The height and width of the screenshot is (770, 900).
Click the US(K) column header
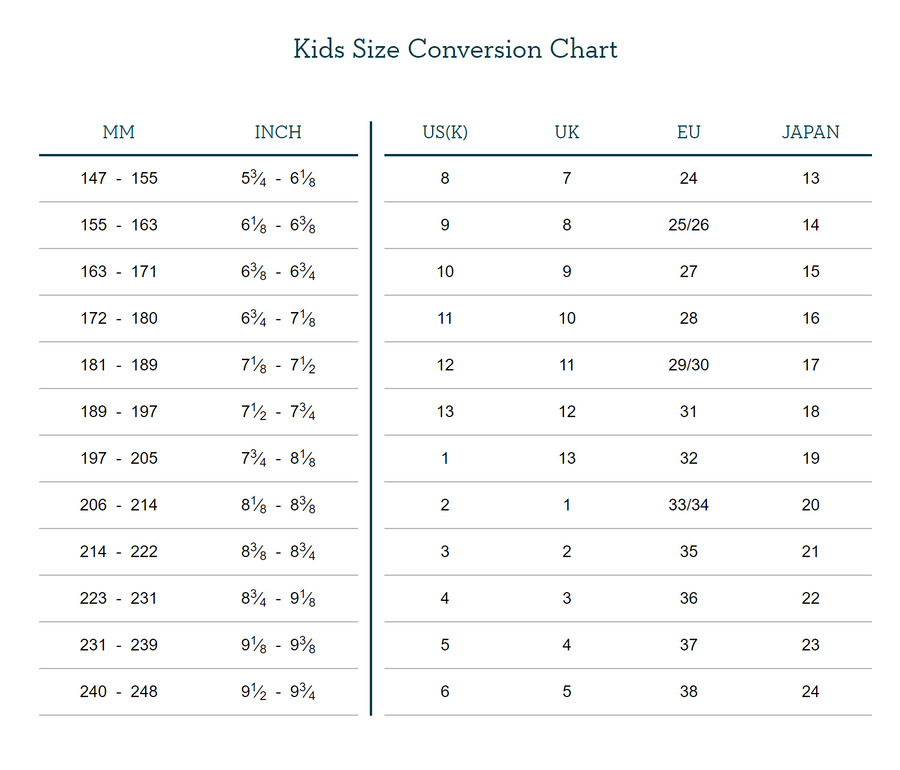coord(445,132)
